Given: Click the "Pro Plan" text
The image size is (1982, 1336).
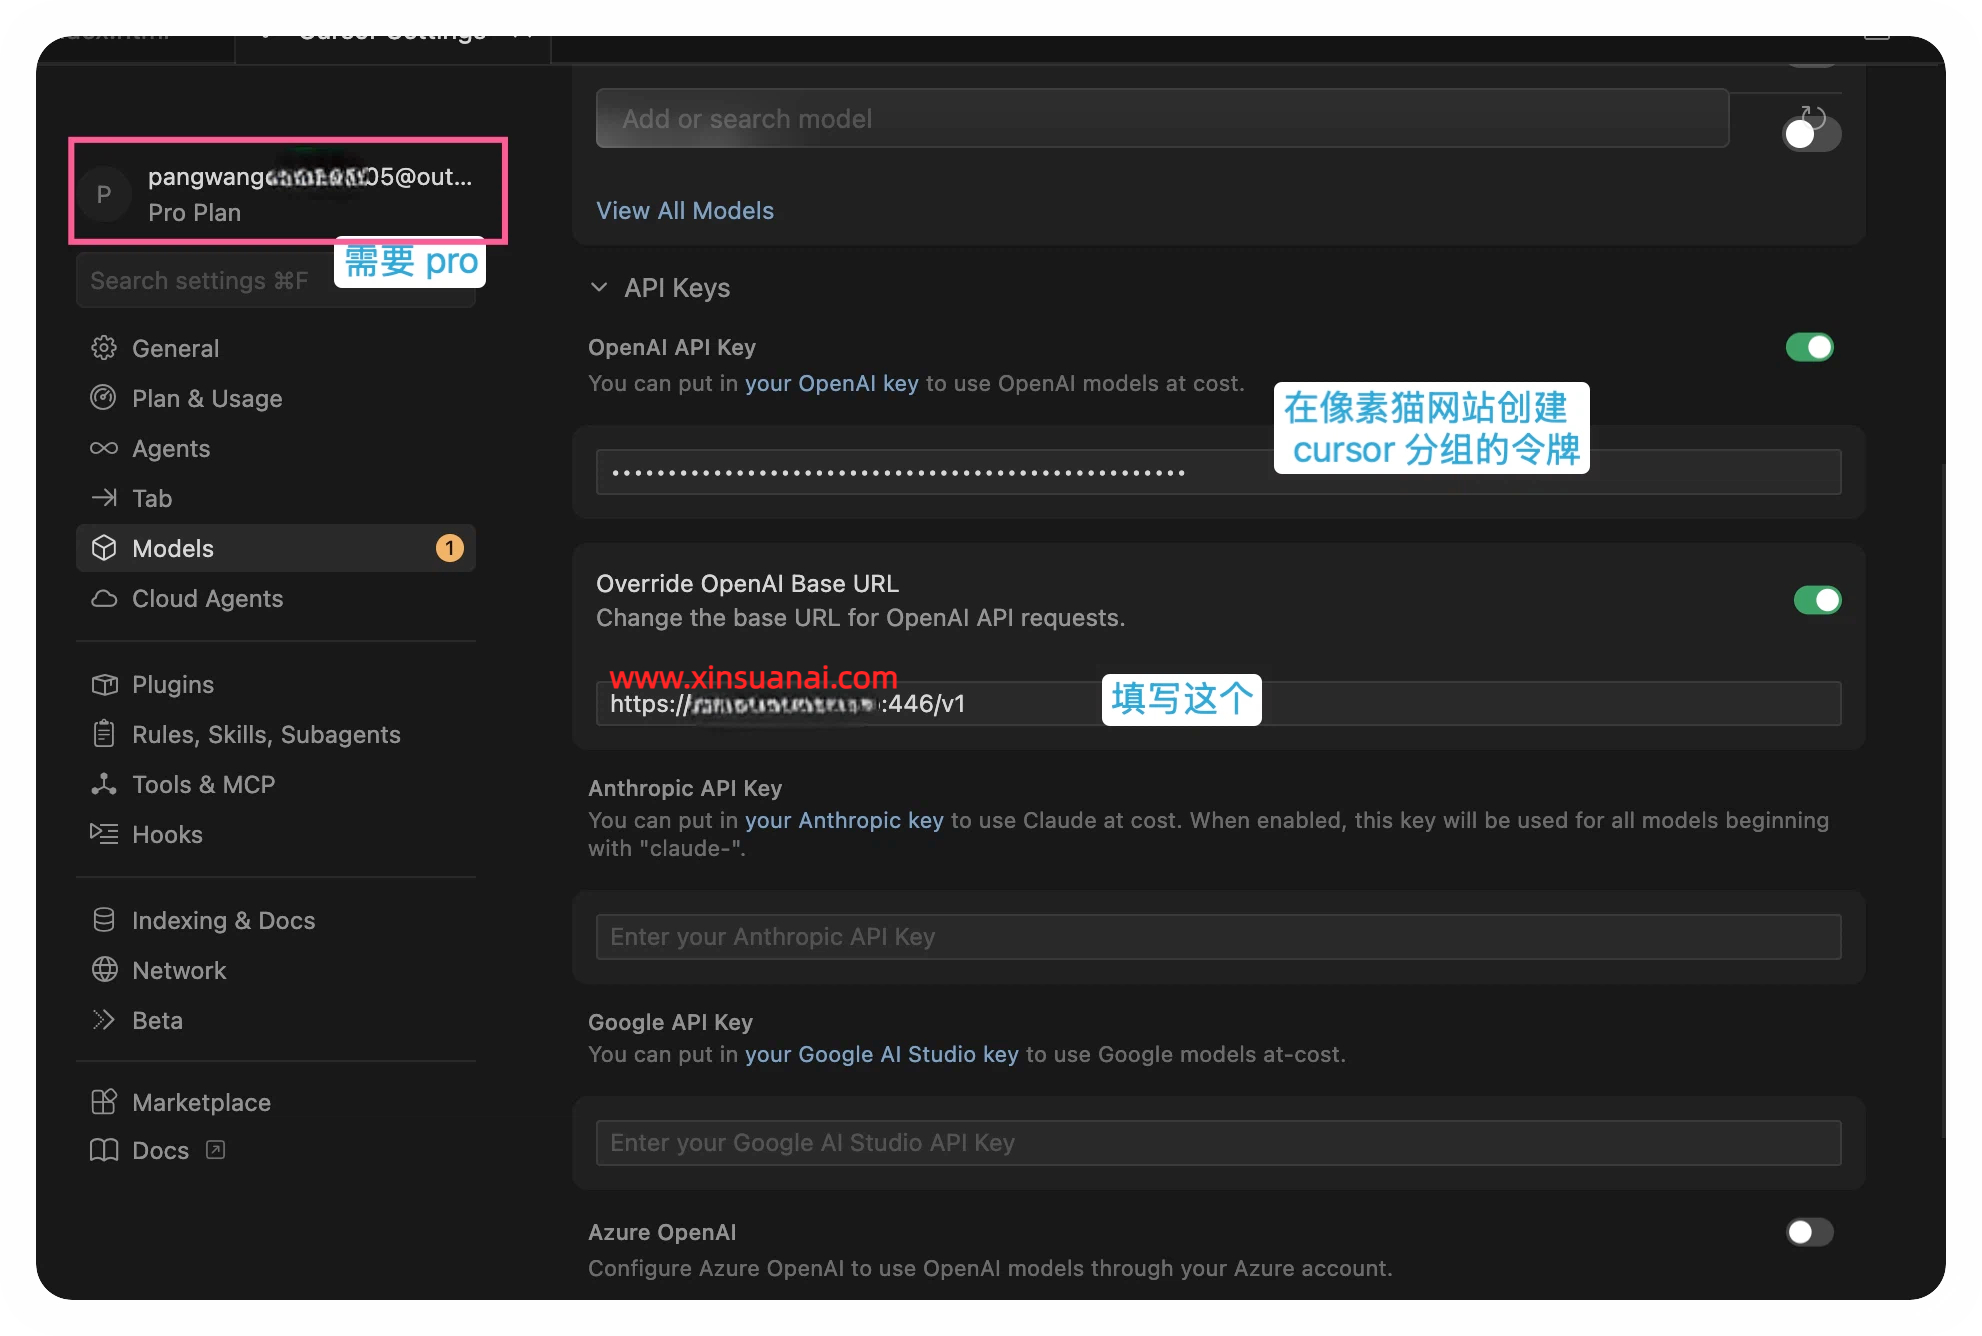Looking at the screenshot, I should click(x=195, y=213).
